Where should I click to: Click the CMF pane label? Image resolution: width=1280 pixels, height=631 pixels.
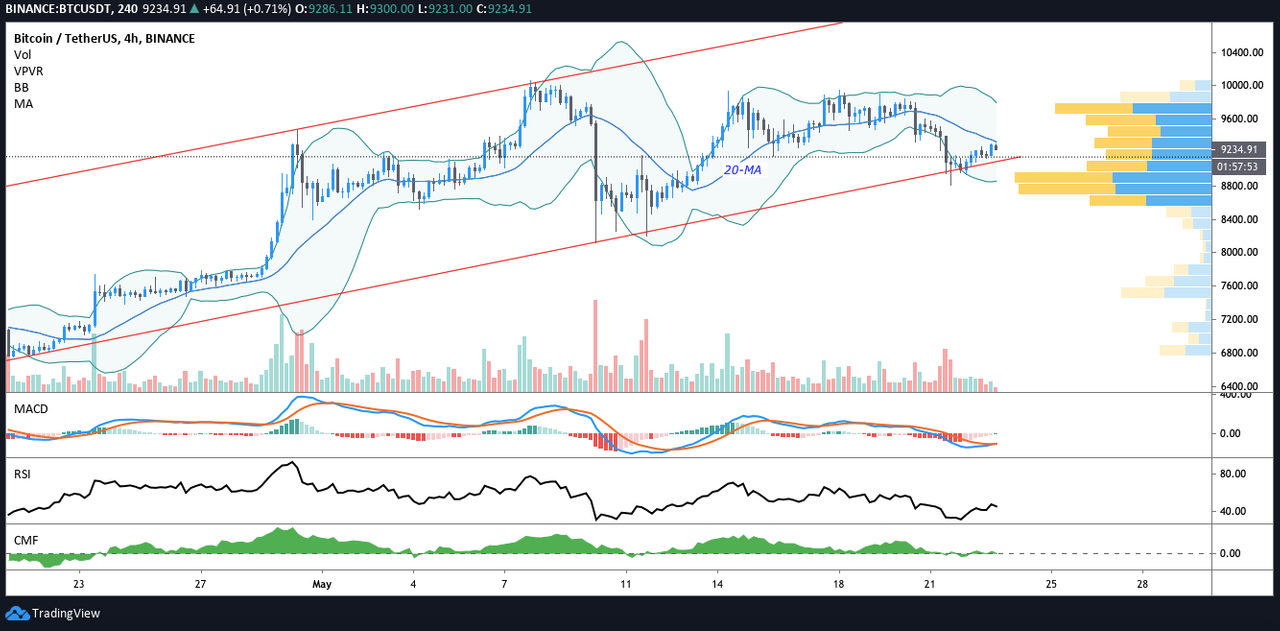click(25, 540)
